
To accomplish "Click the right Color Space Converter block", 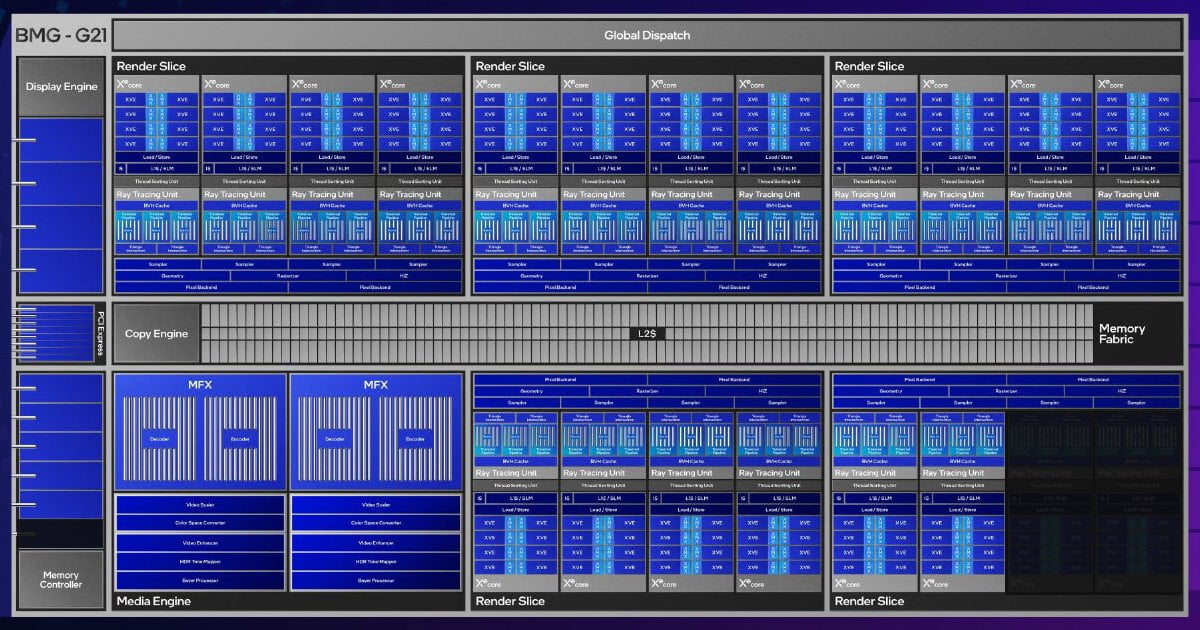I will tap(376, 523).
